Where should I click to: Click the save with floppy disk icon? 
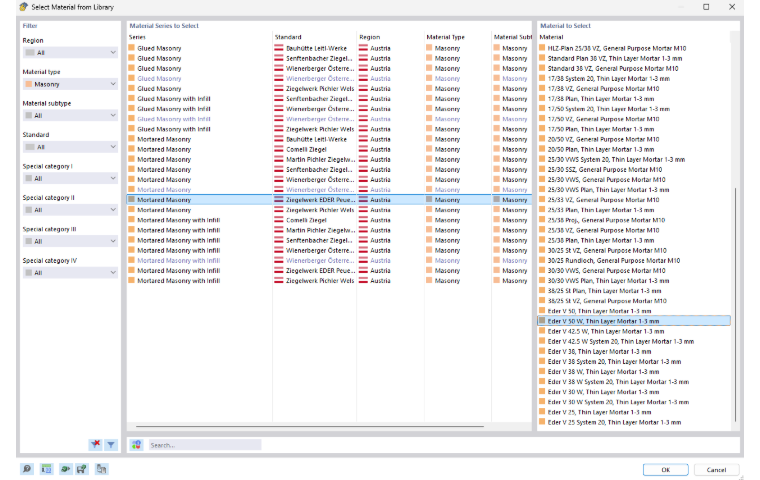pos(81,469)
